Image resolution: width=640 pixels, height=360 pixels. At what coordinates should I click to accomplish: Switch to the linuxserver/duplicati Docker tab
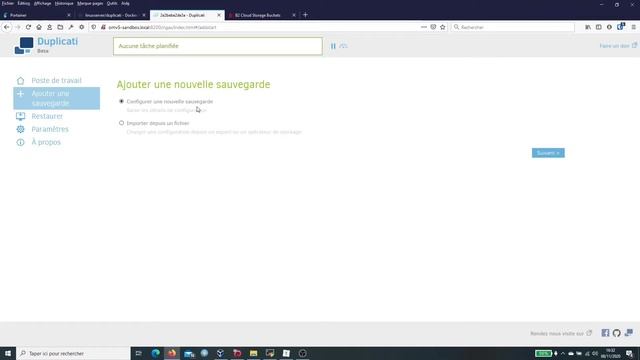pyautogui.click(x=112, y=15)
